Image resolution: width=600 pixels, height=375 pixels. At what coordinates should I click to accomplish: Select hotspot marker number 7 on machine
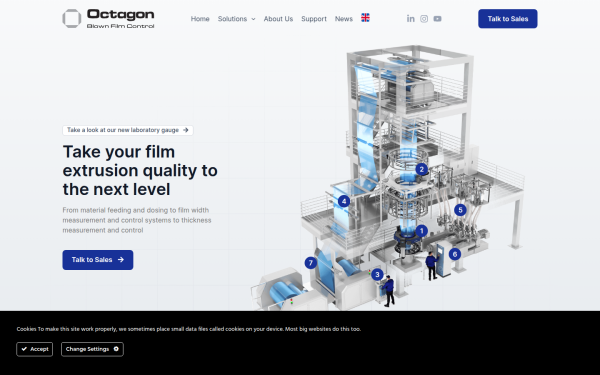tap(311, 263)
